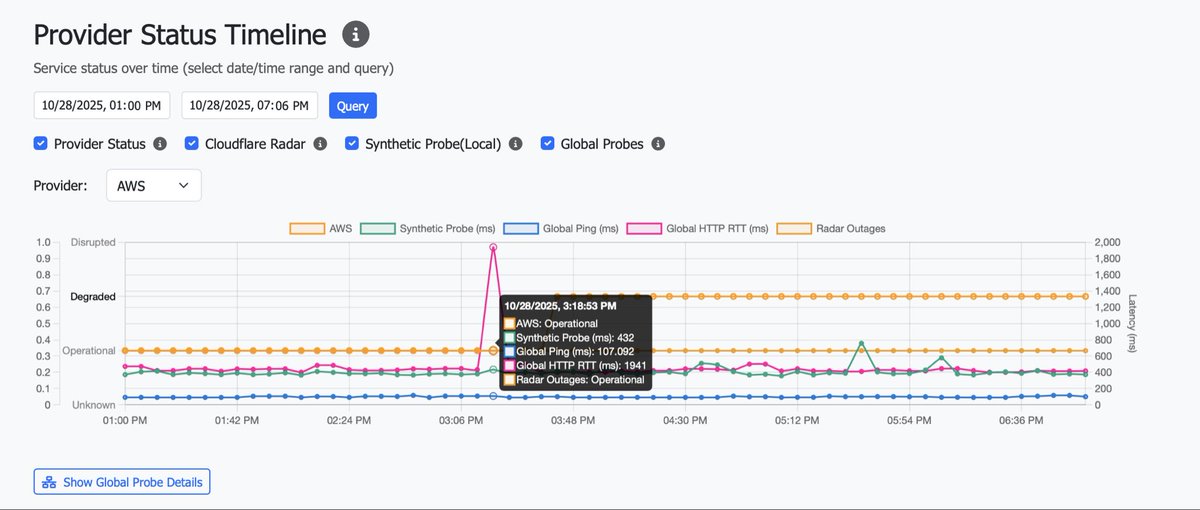Click info icon beside Cloudflare Radar checkbox

pos(320,144)
